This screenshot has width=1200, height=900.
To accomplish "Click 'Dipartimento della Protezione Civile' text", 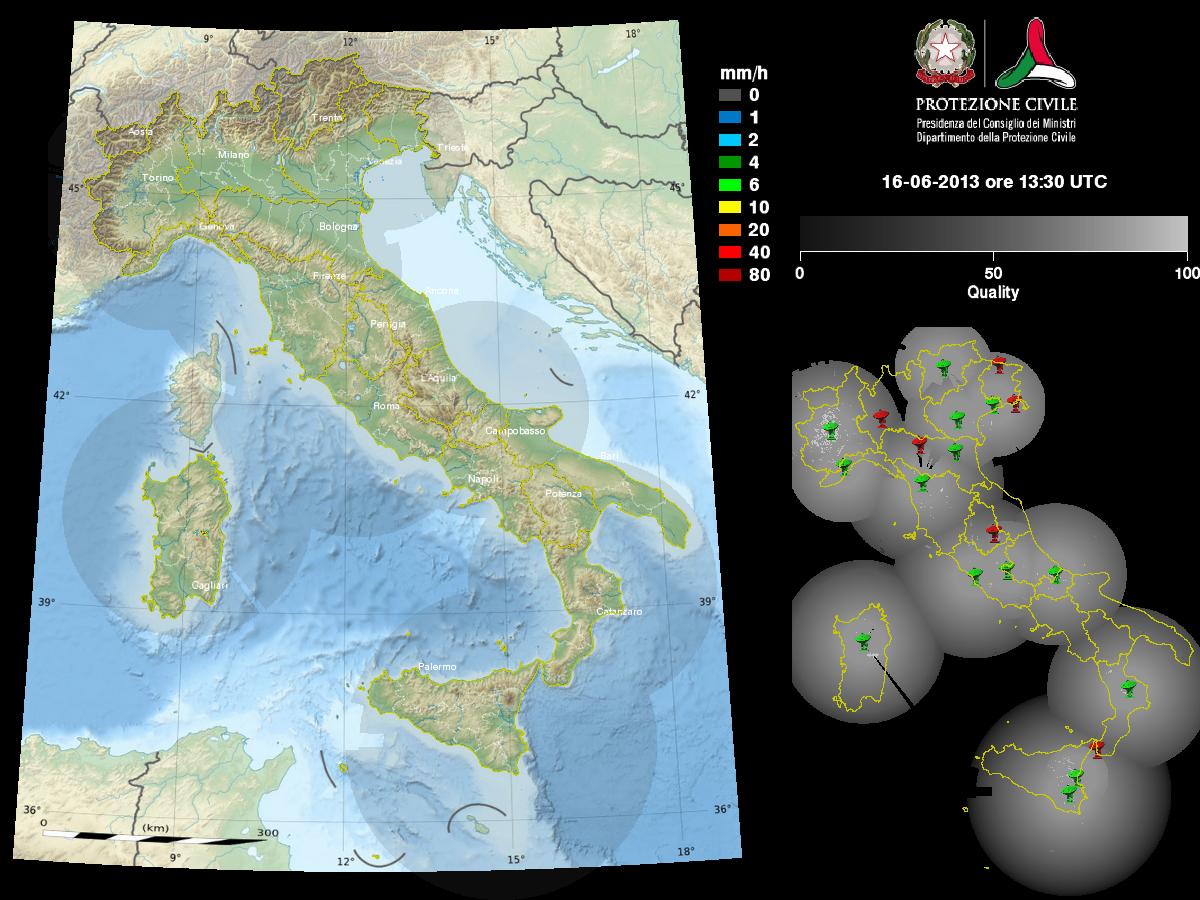I will click(x=997, y=136).
